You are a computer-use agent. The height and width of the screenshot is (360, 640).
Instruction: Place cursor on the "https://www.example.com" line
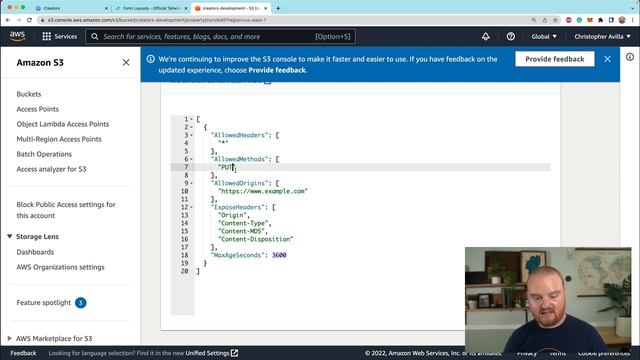(x=263, y=191)
